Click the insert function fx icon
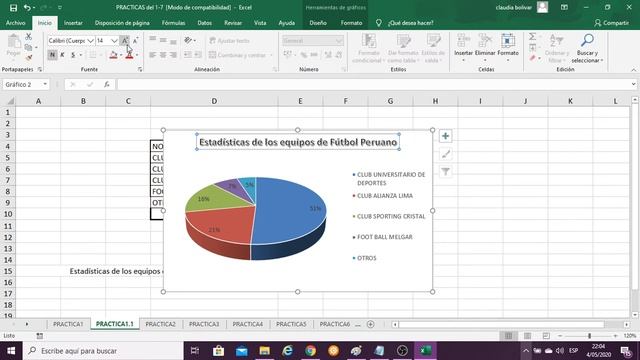 107,84
